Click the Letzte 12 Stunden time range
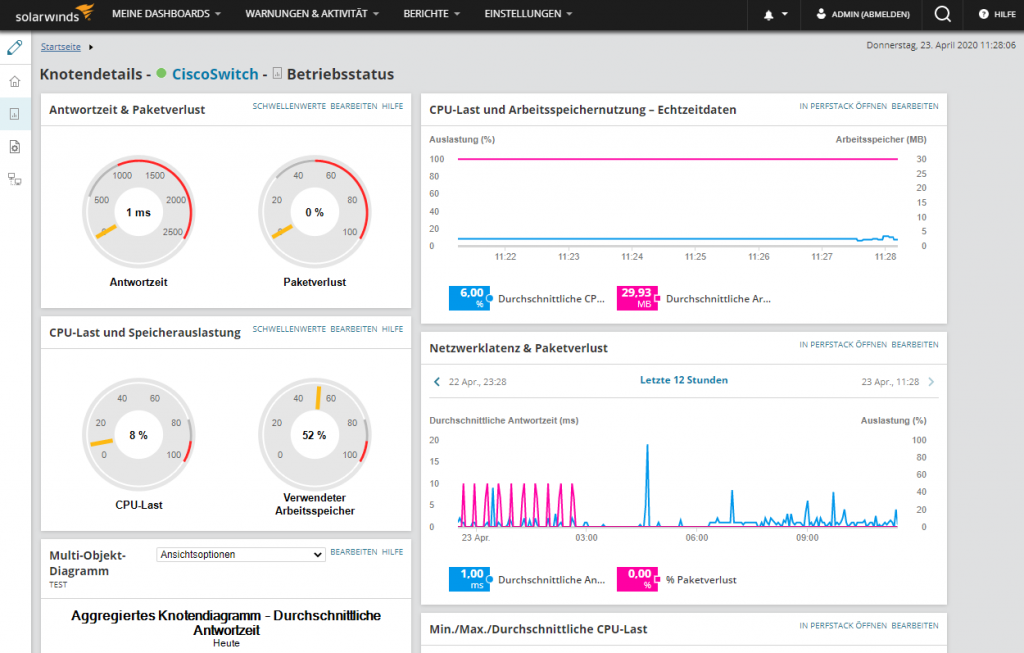The image size is (1024, 653). point(683,380)
